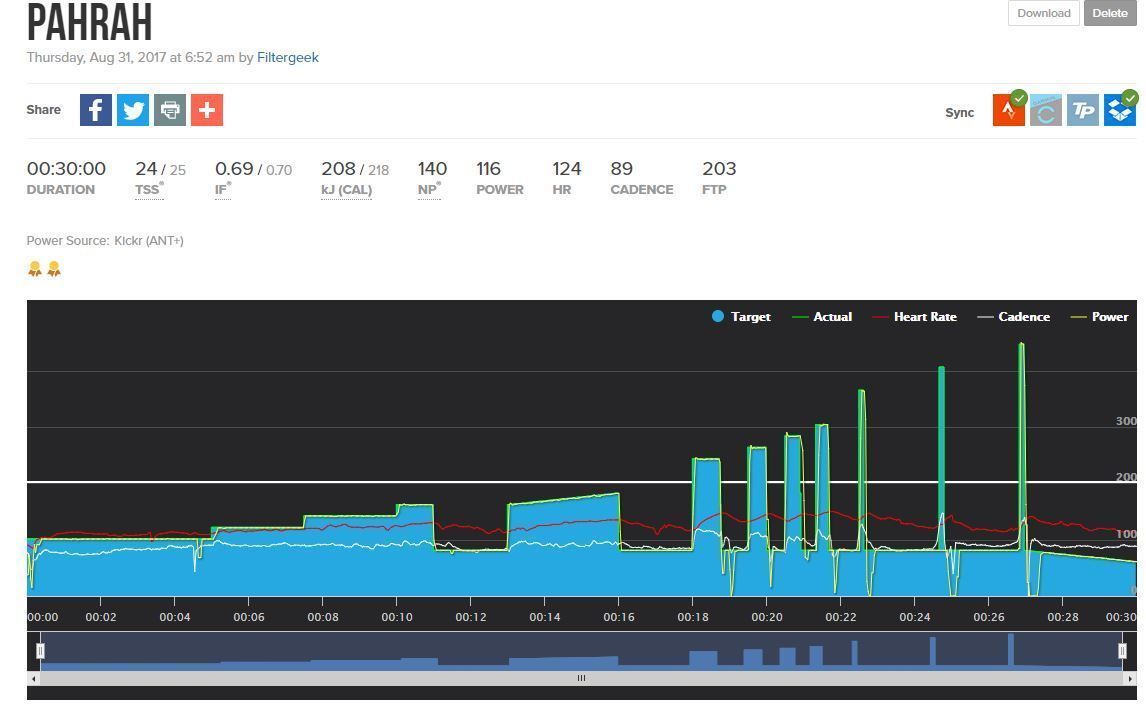Click the right range handle of chart navigator
Image resolution: width=1146 pixels, height=708 pixels.
[1122, 651]
